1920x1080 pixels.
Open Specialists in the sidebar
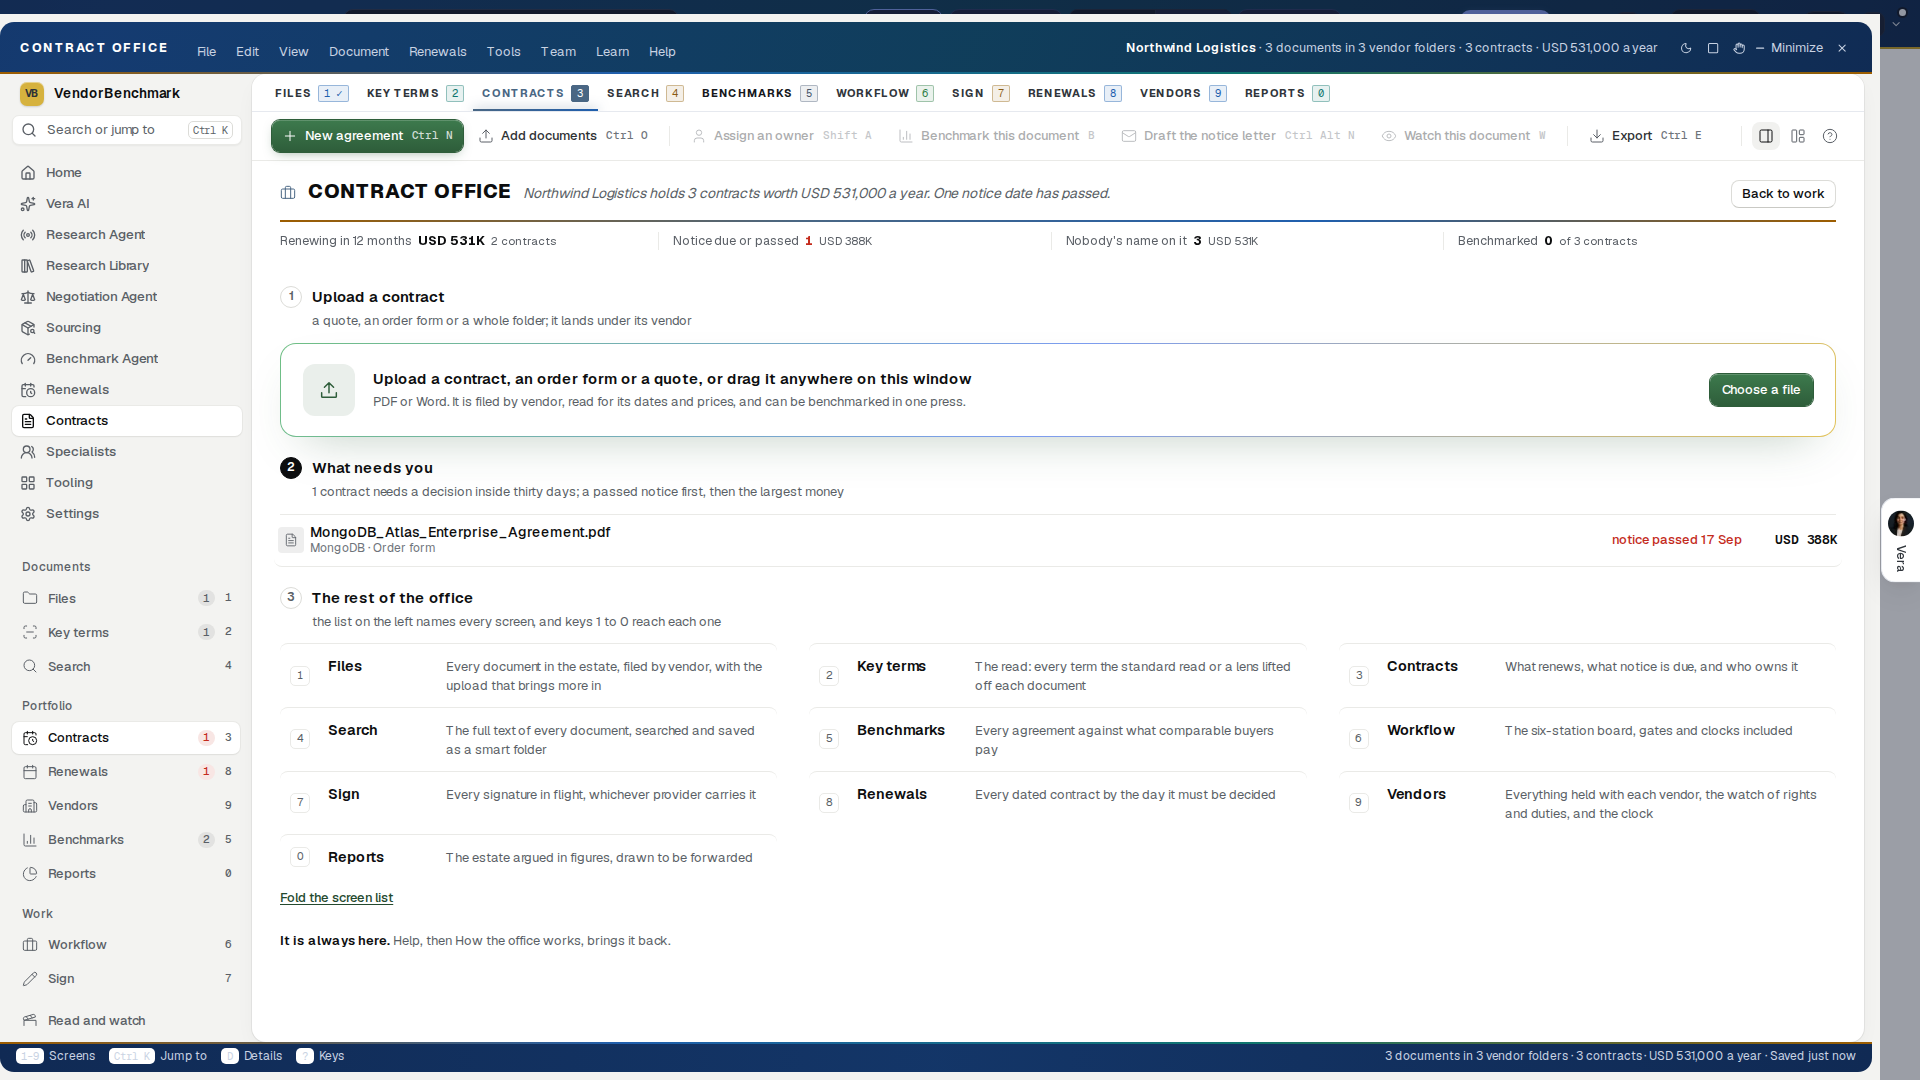click(x=126, y=451)
